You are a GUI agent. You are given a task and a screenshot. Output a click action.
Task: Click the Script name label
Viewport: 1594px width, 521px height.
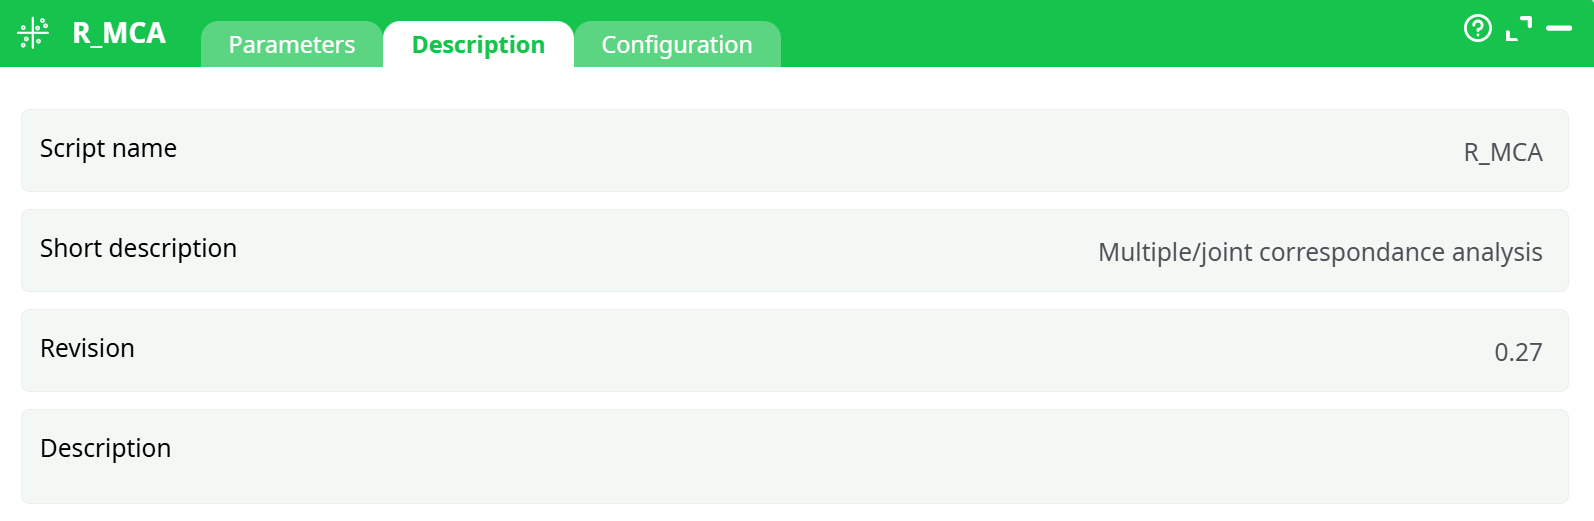coord(108,148)
